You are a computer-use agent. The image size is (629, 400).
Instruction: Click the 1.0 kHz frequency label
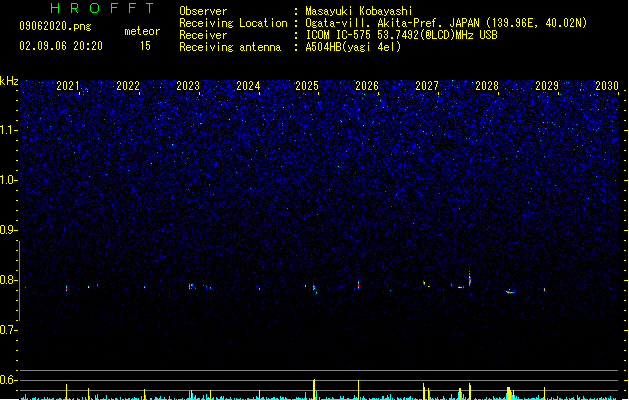pyautogui.click(x=8, y=180)
